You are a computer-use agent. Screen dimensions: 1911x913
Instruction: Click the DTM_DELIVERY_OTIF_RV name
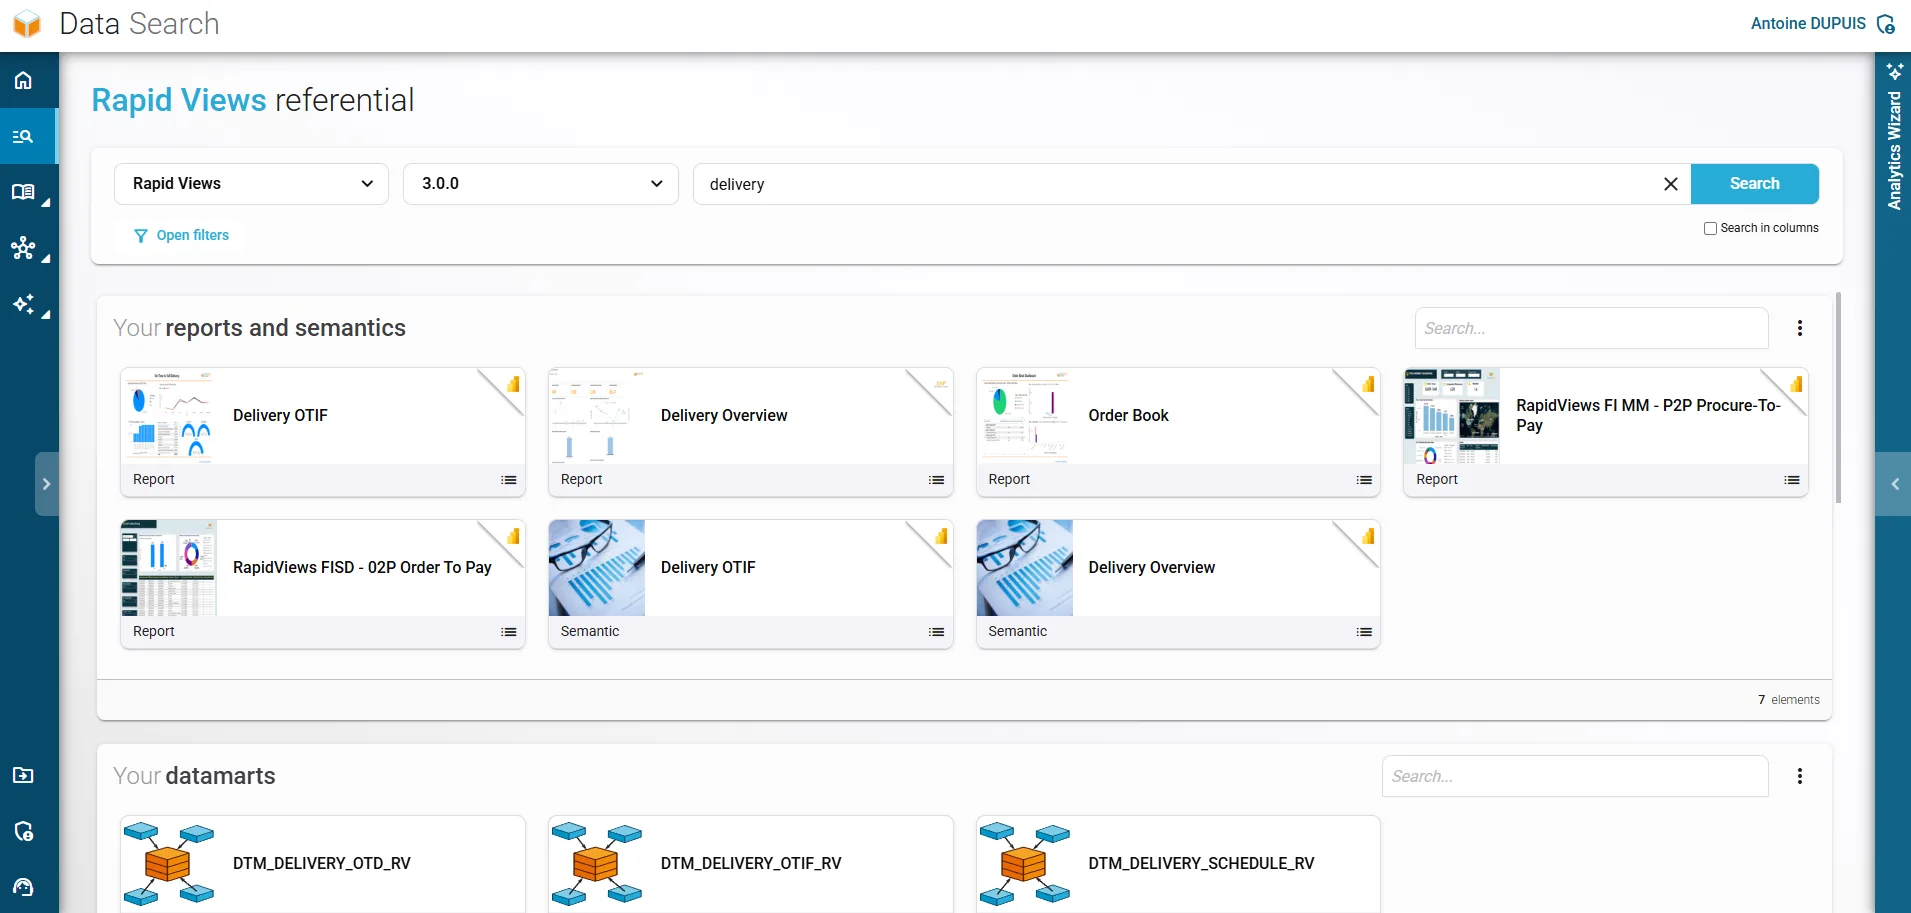tap(751, 864)
